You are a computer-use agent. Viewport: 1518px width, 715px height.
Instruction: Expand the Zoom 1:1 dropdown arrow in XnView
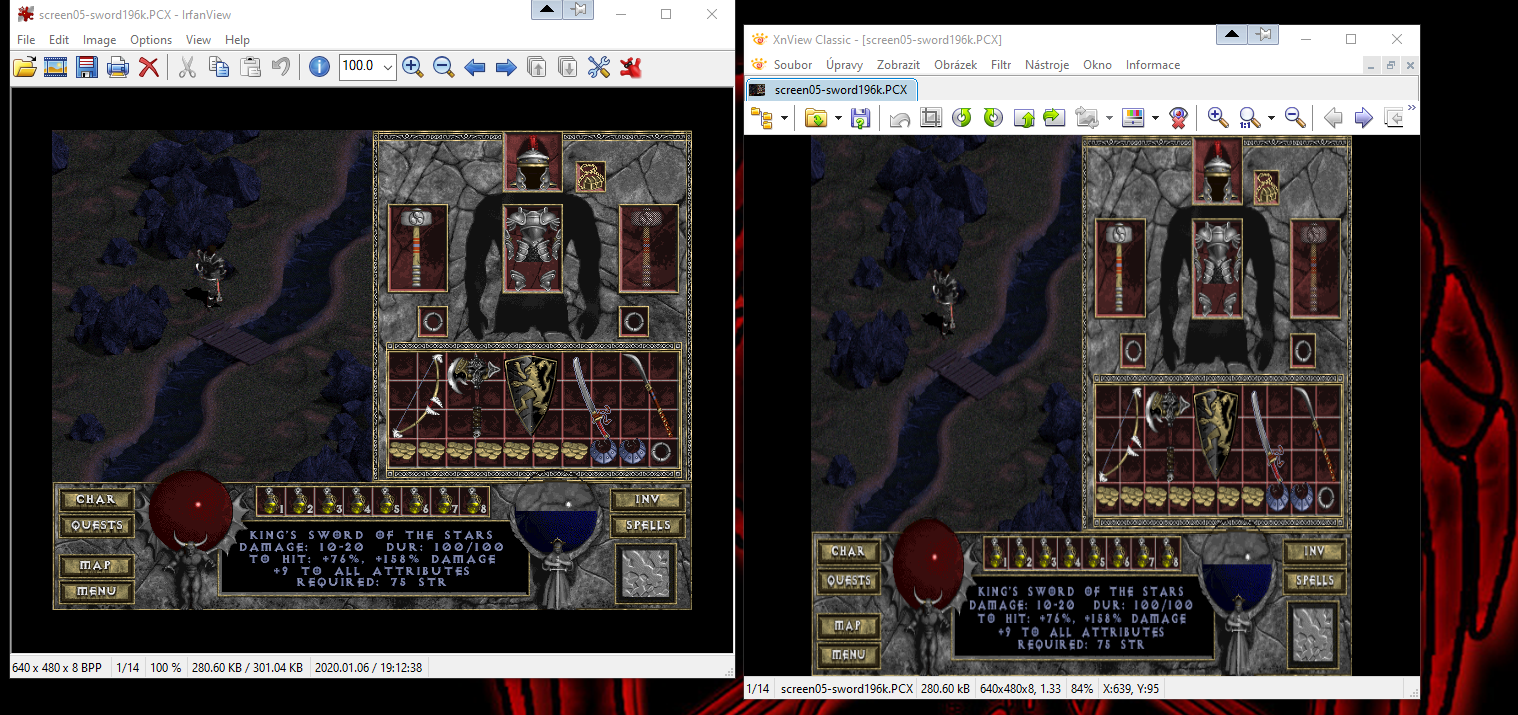point(1271,118)
